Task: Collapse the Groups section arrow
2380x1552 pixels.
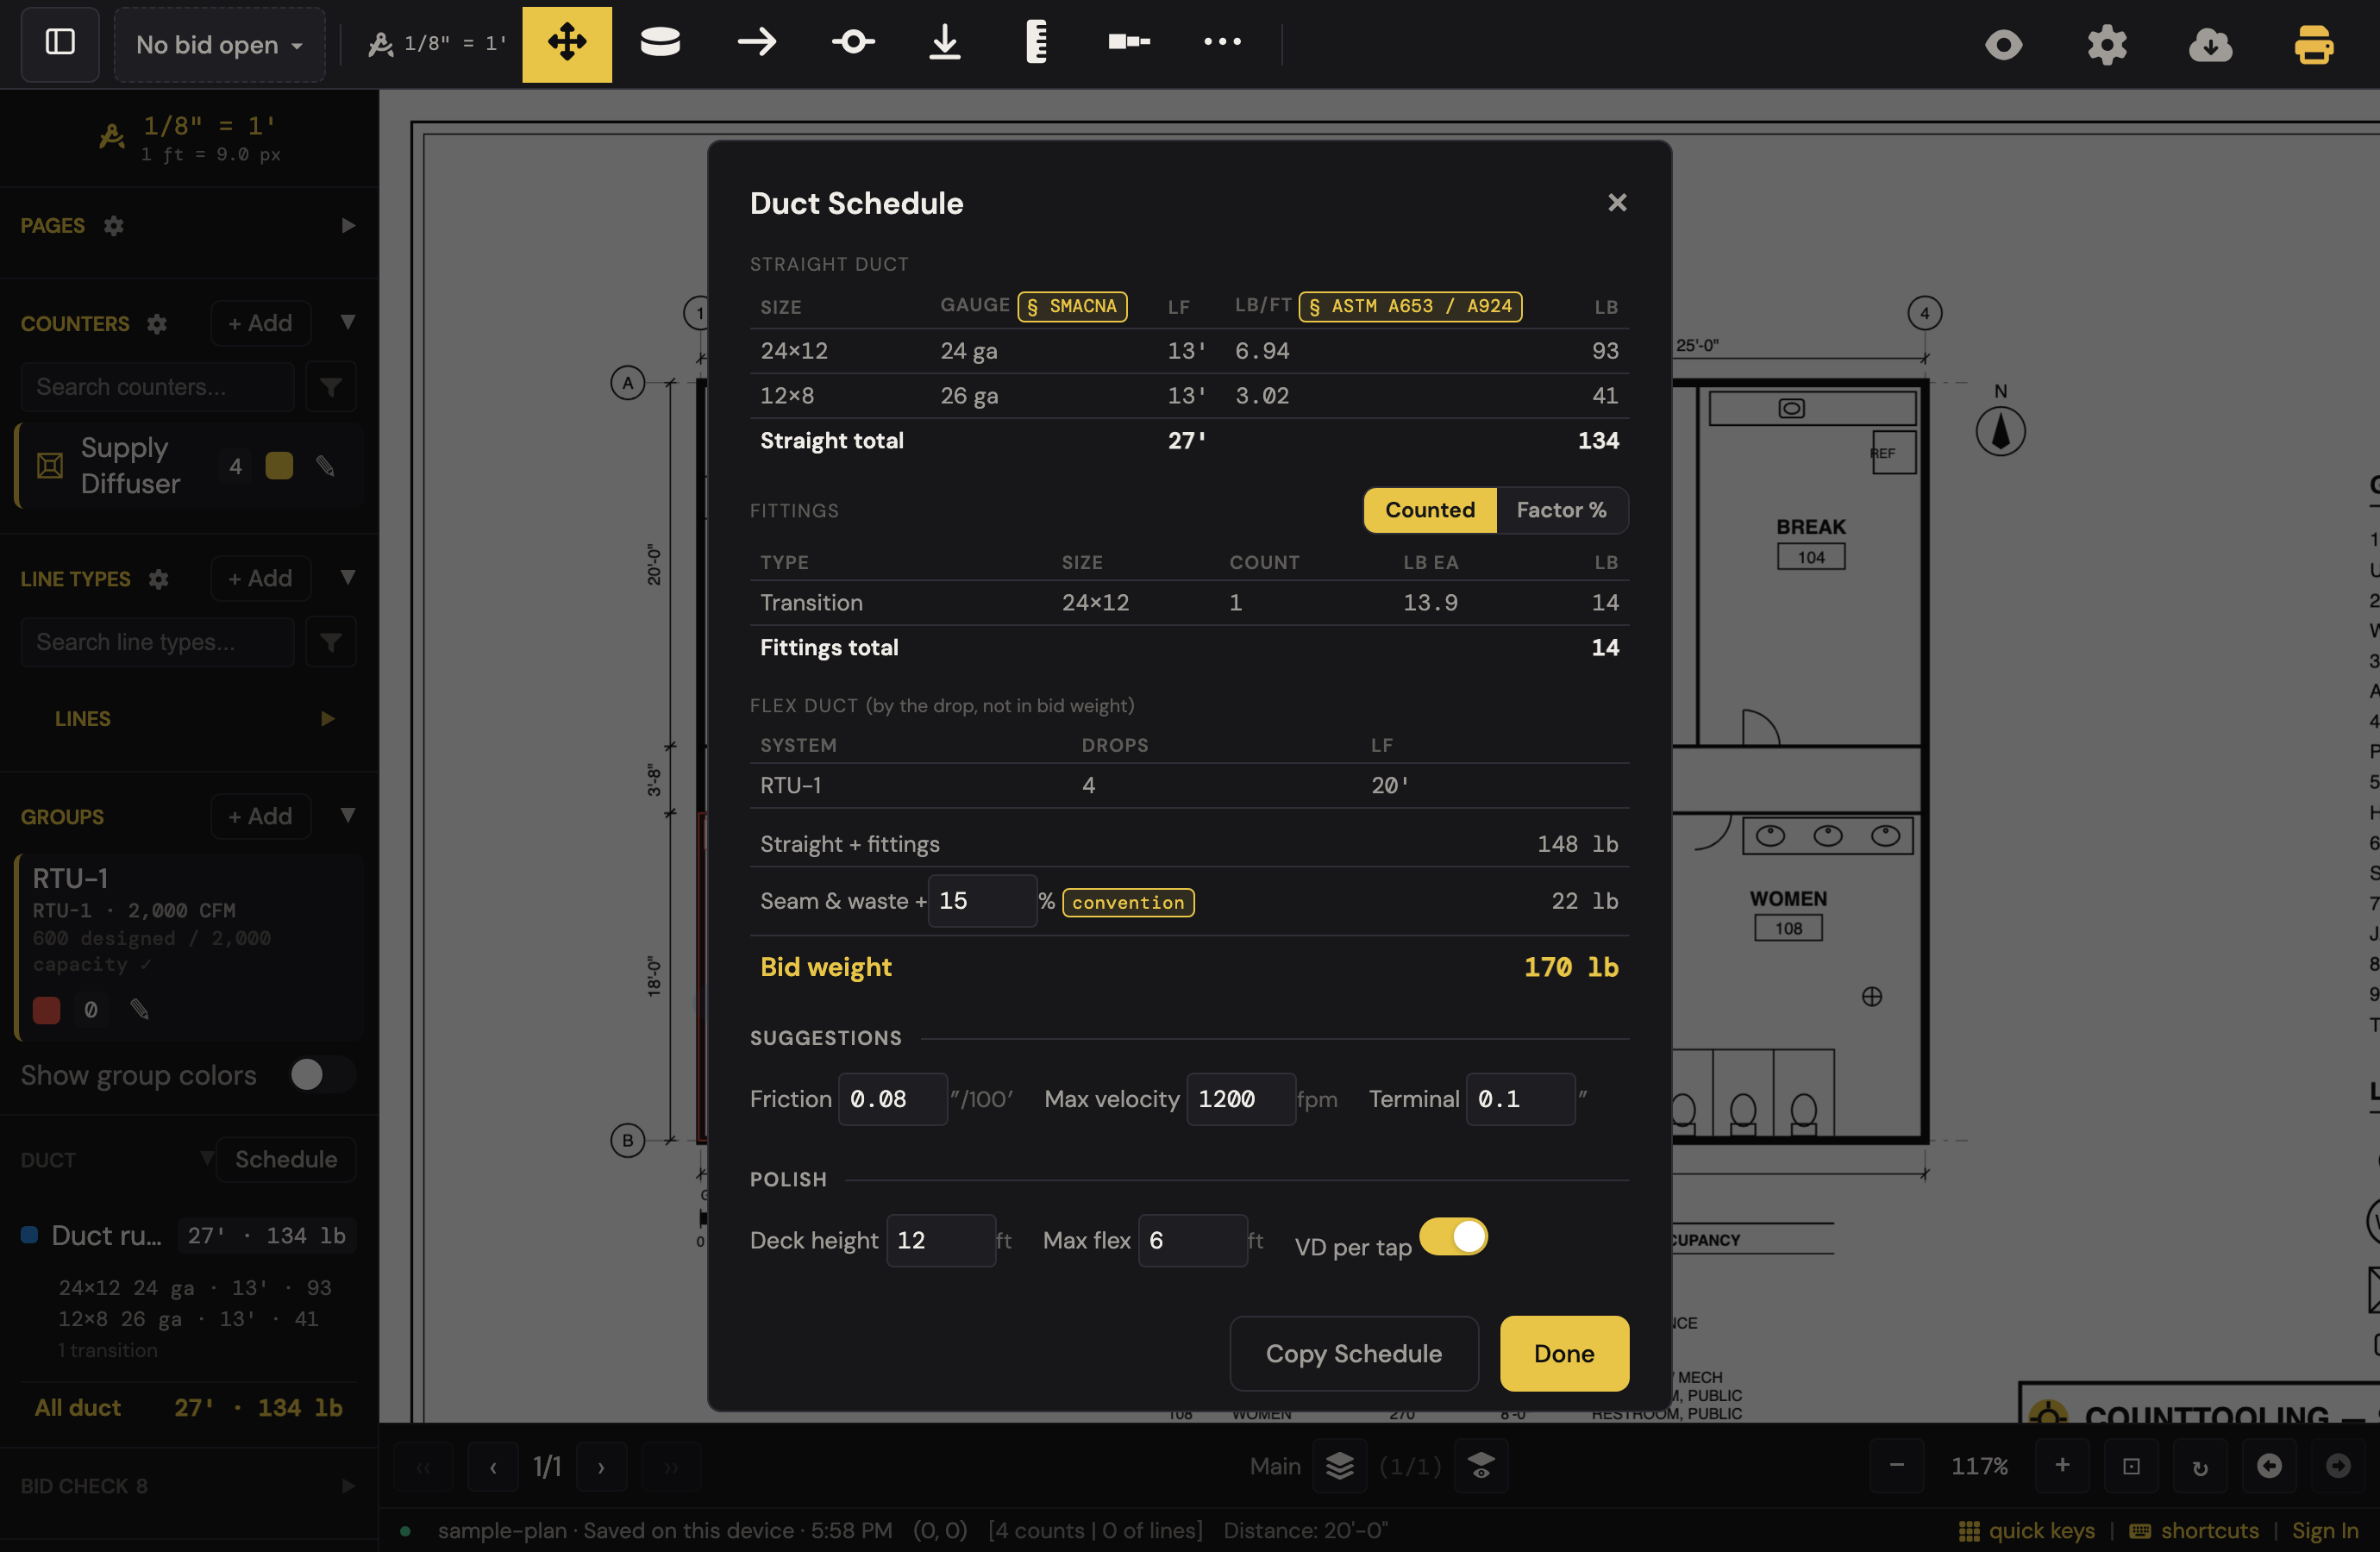Action: (x=348, y=815)
